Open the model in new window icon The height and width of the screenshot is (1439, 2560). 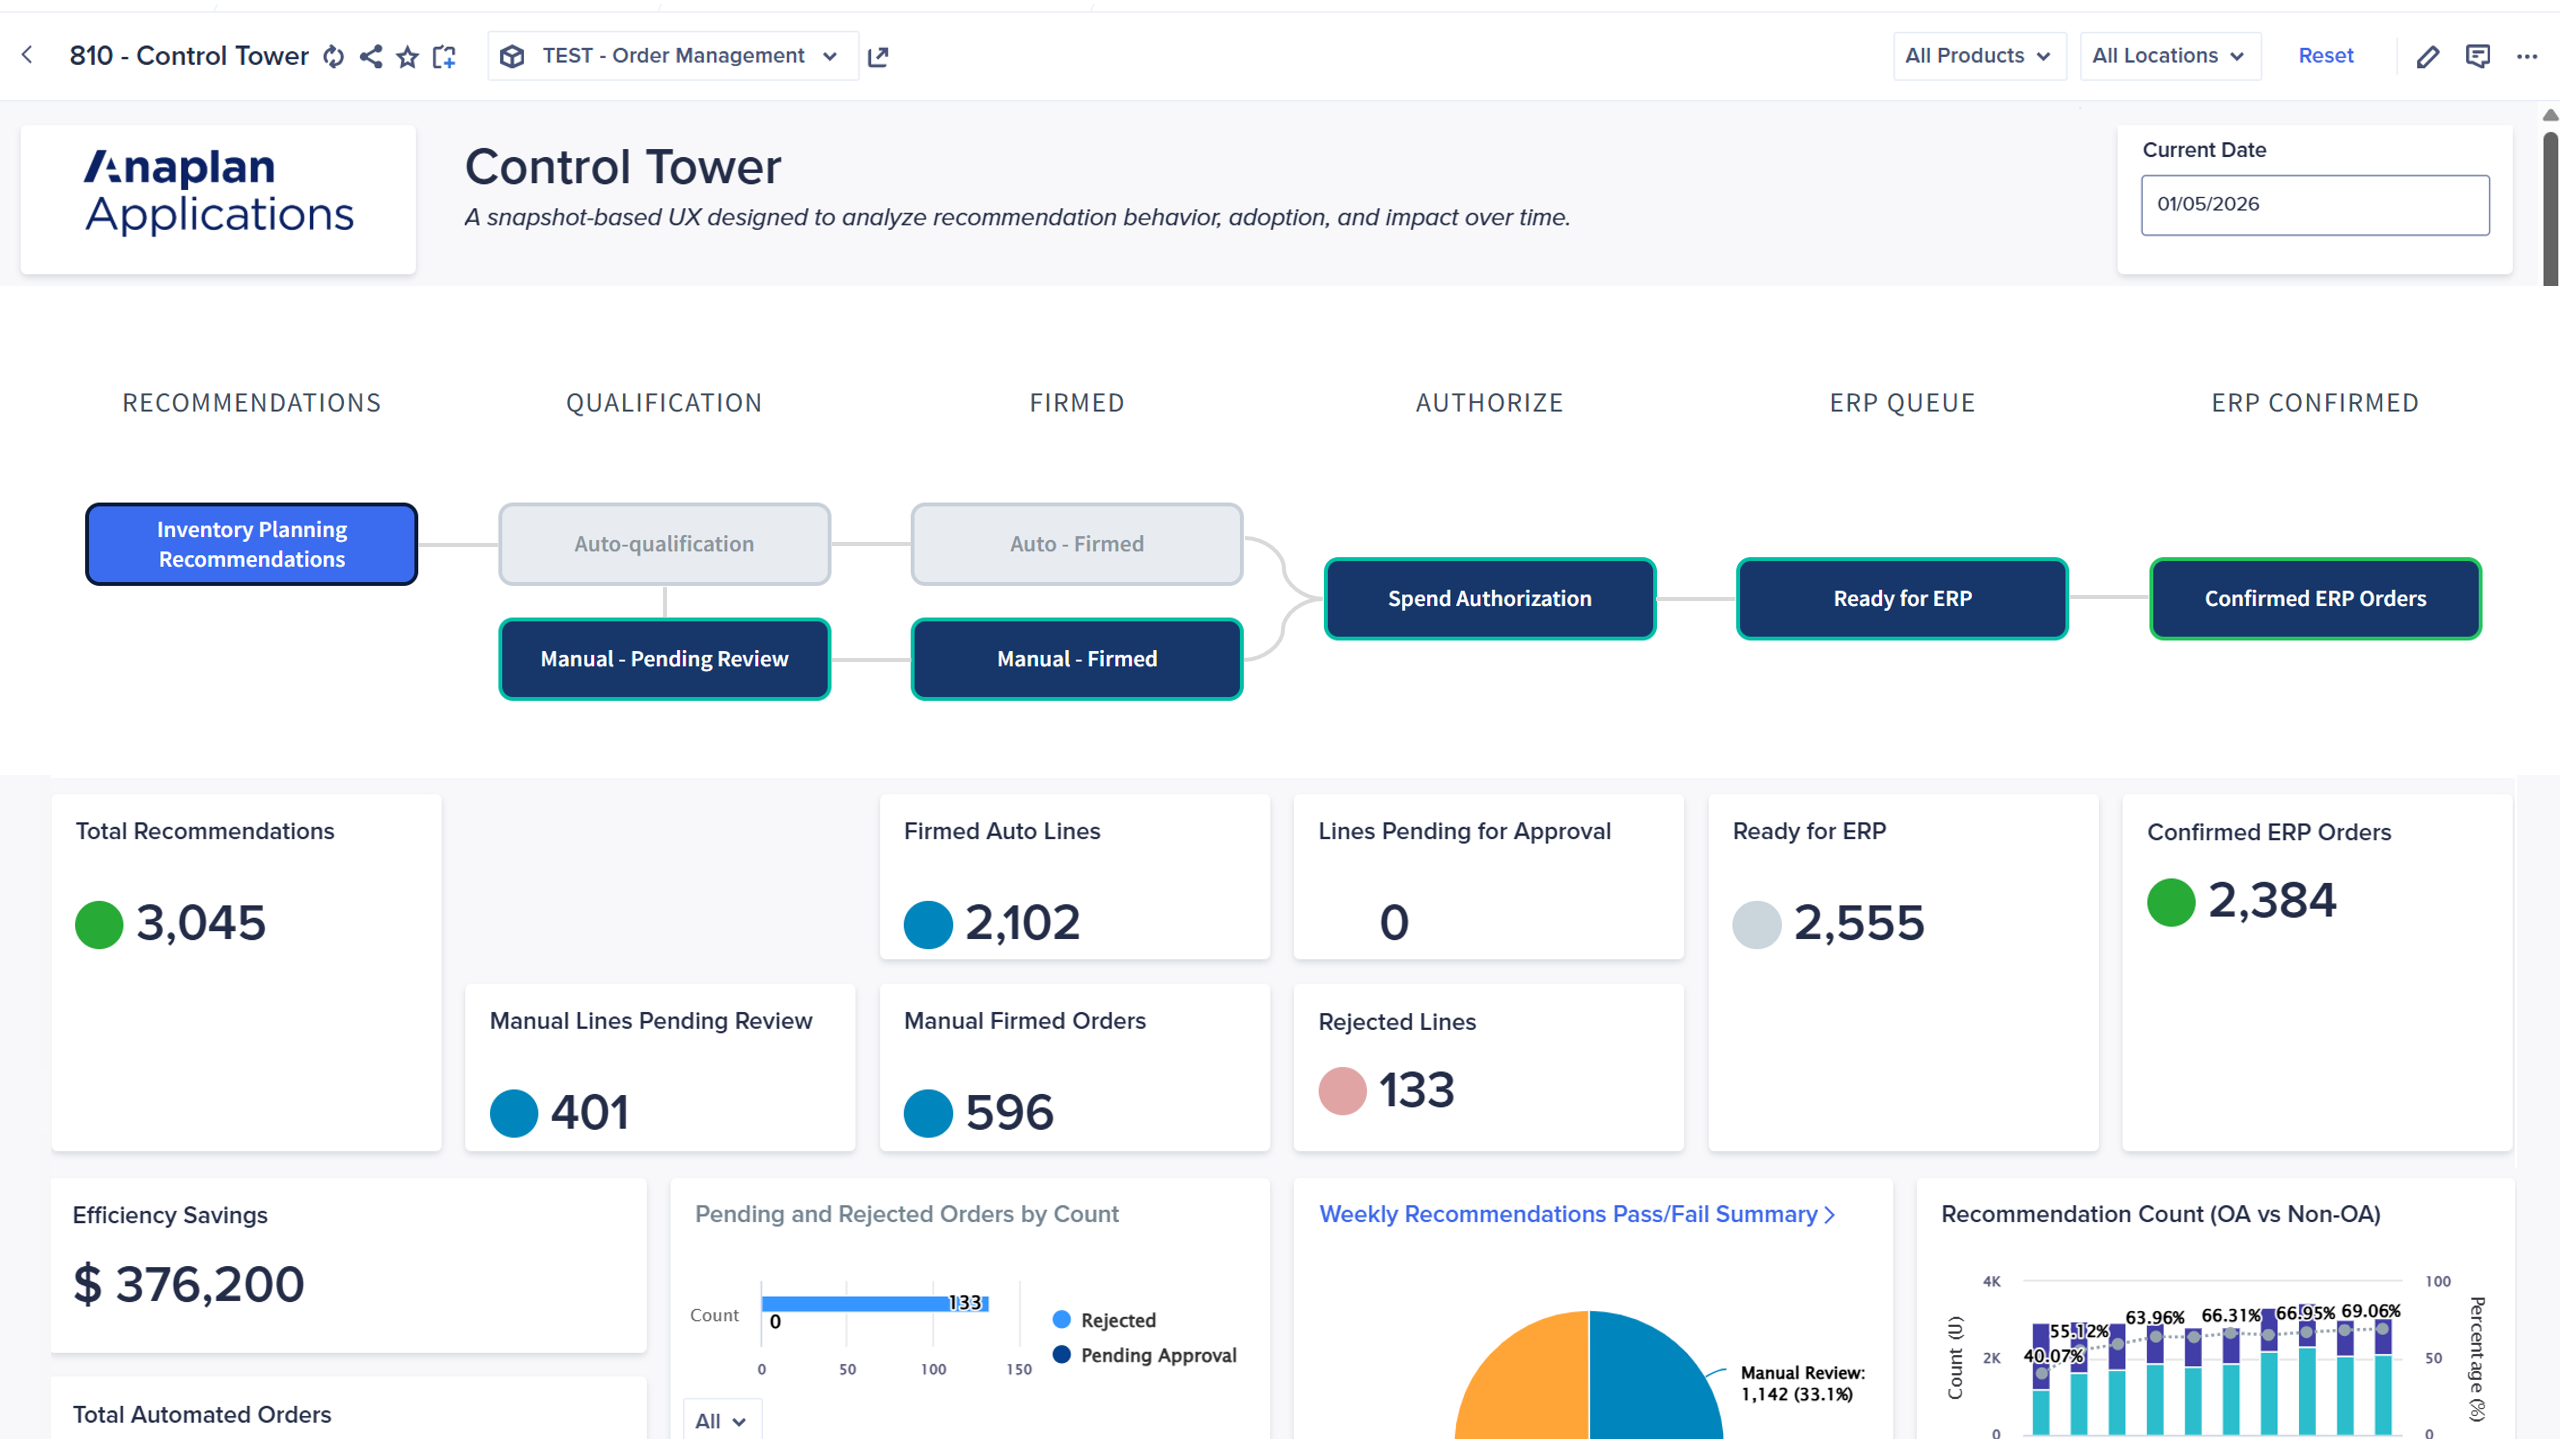coord(878,57)
